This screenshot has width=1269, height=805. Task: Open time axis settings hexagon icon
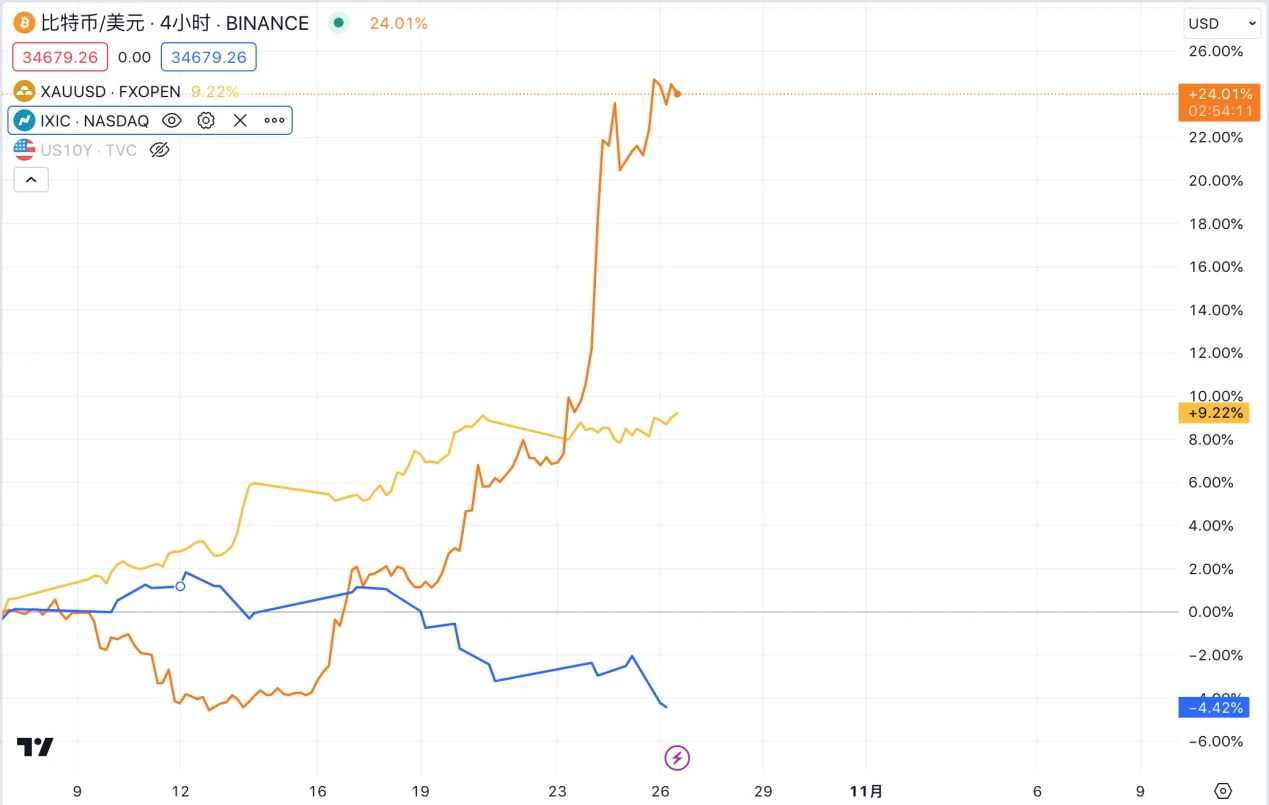[x=1222, y=791]
